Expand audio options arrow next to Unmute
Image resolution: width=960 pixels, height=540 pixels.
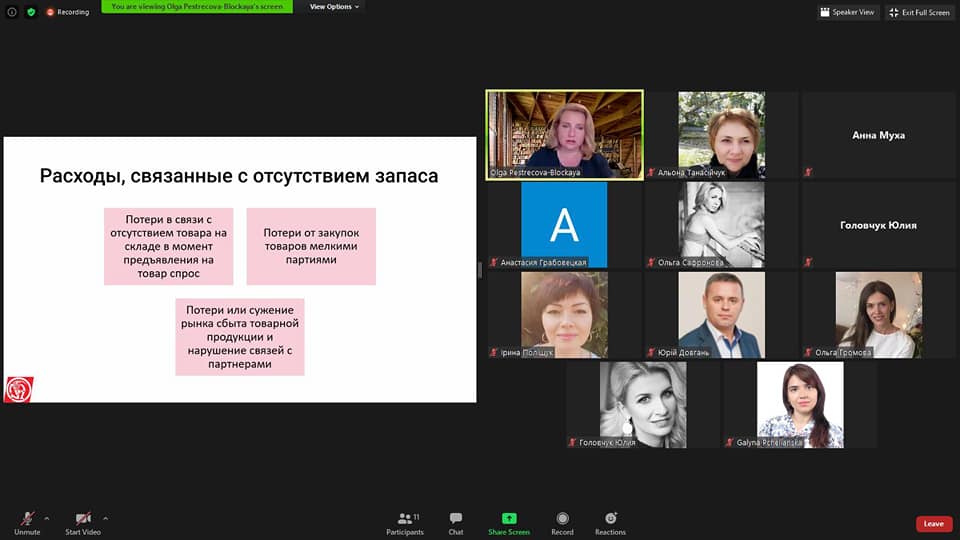[47, 518]
